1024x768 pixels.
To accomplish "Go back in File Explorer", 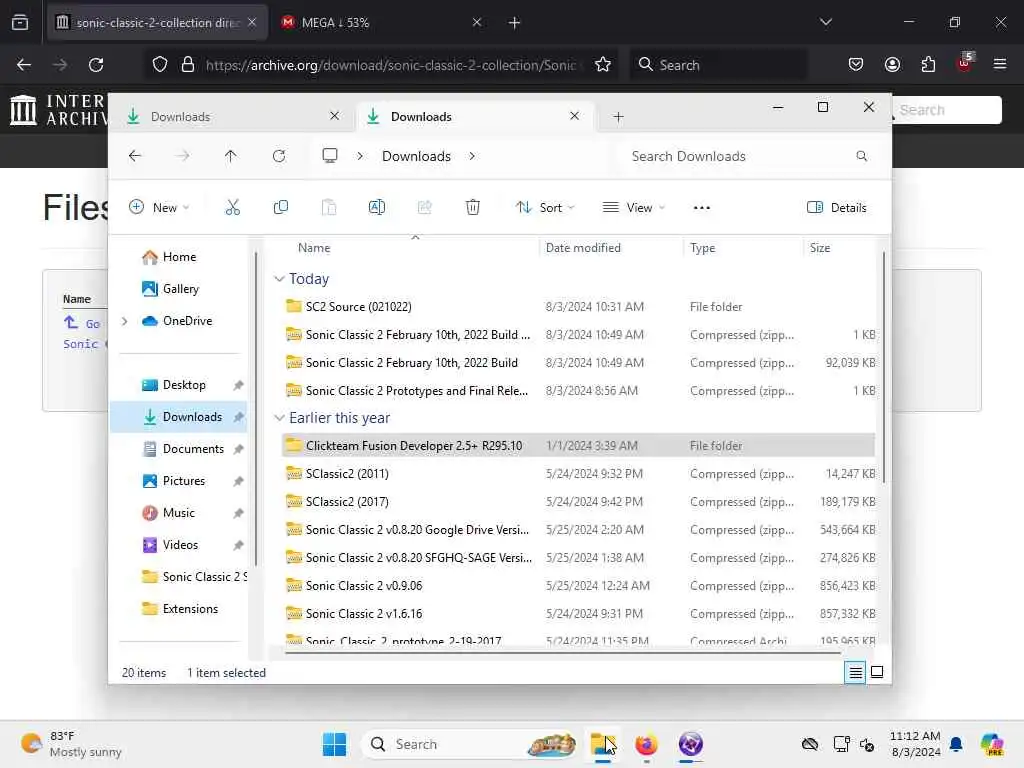I will coord(135,156).
